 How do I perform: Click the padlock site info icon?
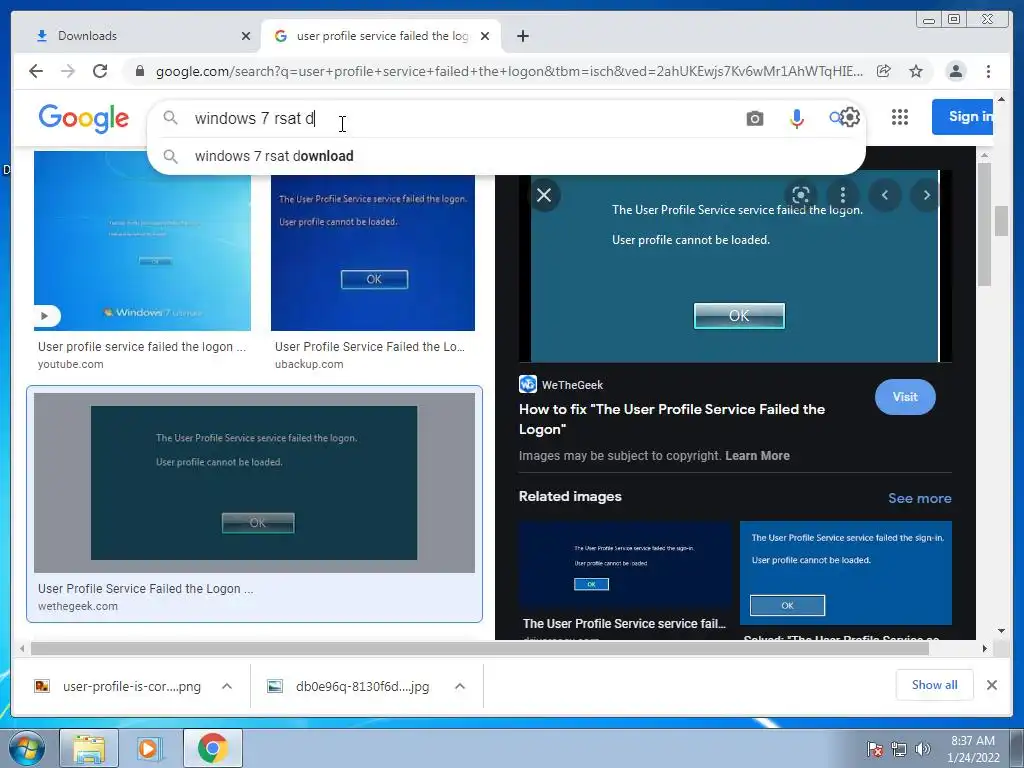(139, 71)
